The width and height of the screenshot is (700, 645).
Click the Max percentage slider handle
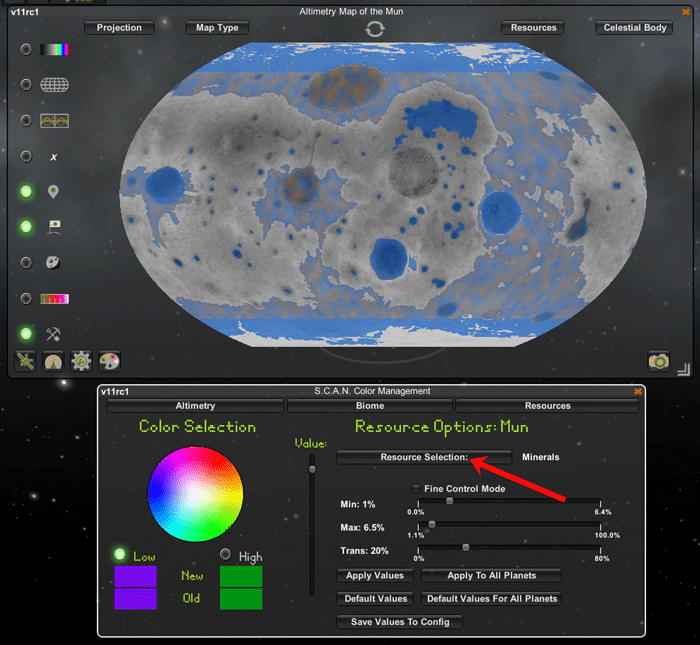[432, 524]
